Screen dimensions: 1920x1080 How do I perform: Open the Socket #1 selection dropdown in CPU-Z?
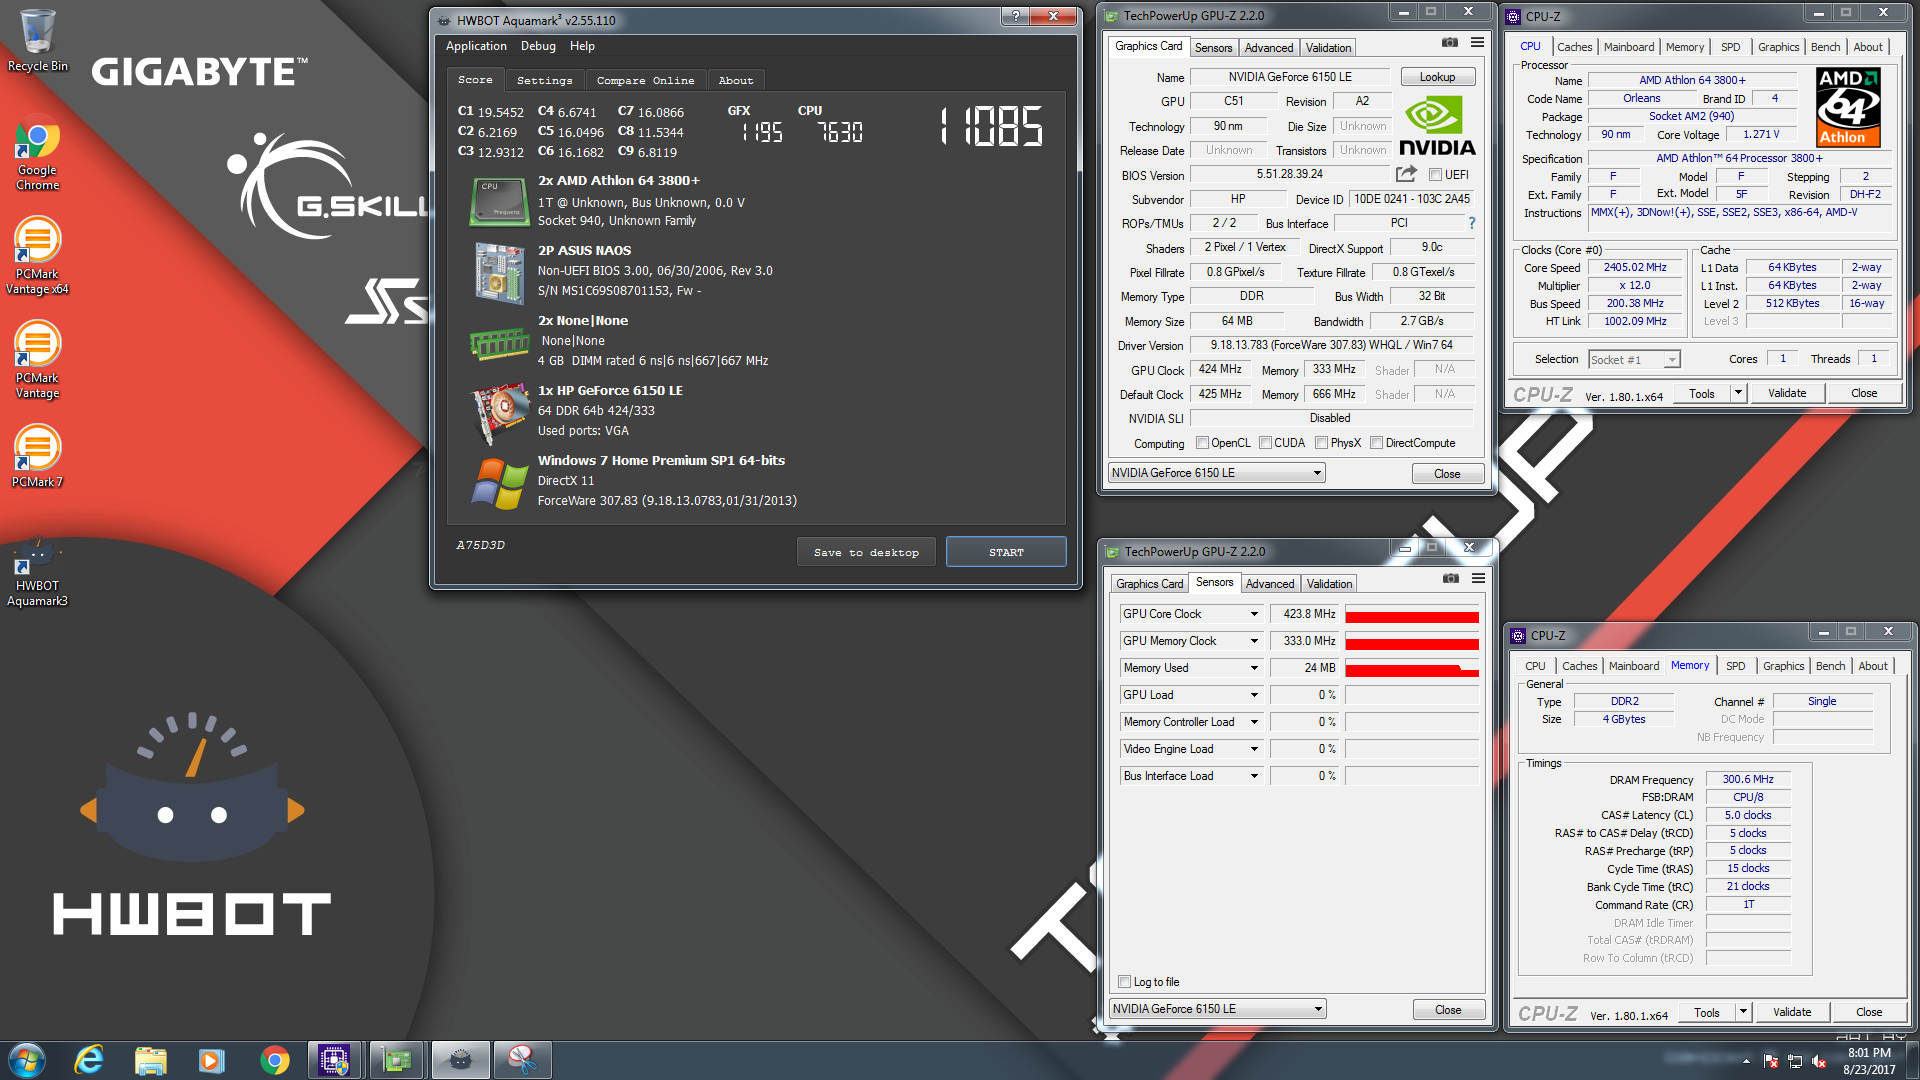pyautogui.click(x=1634, y=360)
